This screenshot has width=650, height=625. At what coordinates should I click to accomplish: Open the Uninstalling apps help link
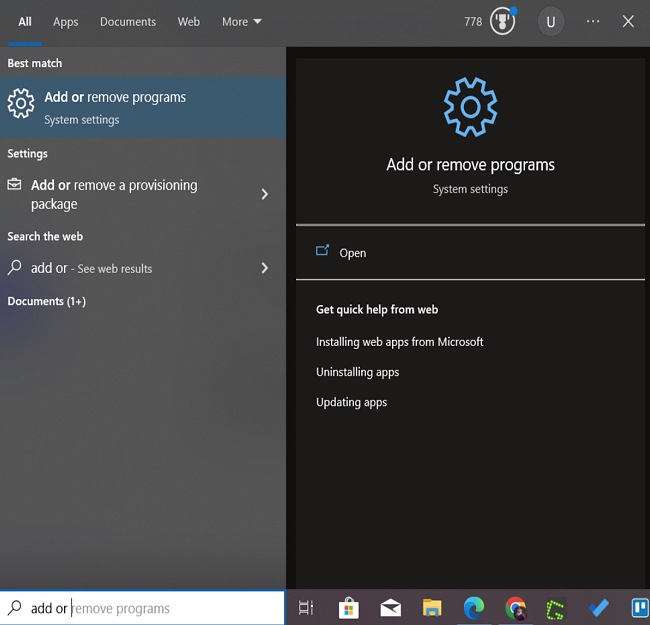coord(357,372)
